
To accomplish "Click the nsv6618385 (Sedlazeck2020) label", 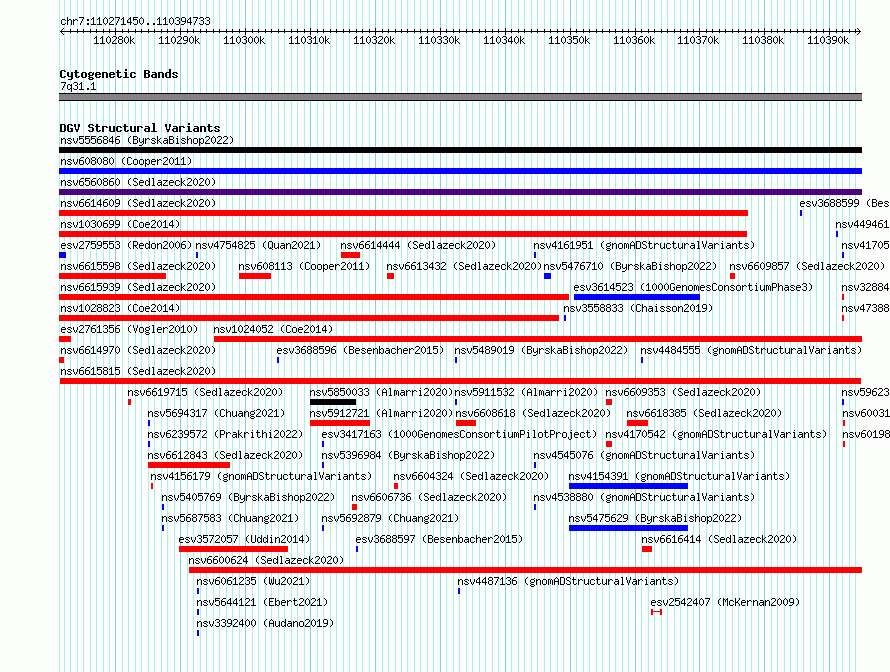I will 704,413.
